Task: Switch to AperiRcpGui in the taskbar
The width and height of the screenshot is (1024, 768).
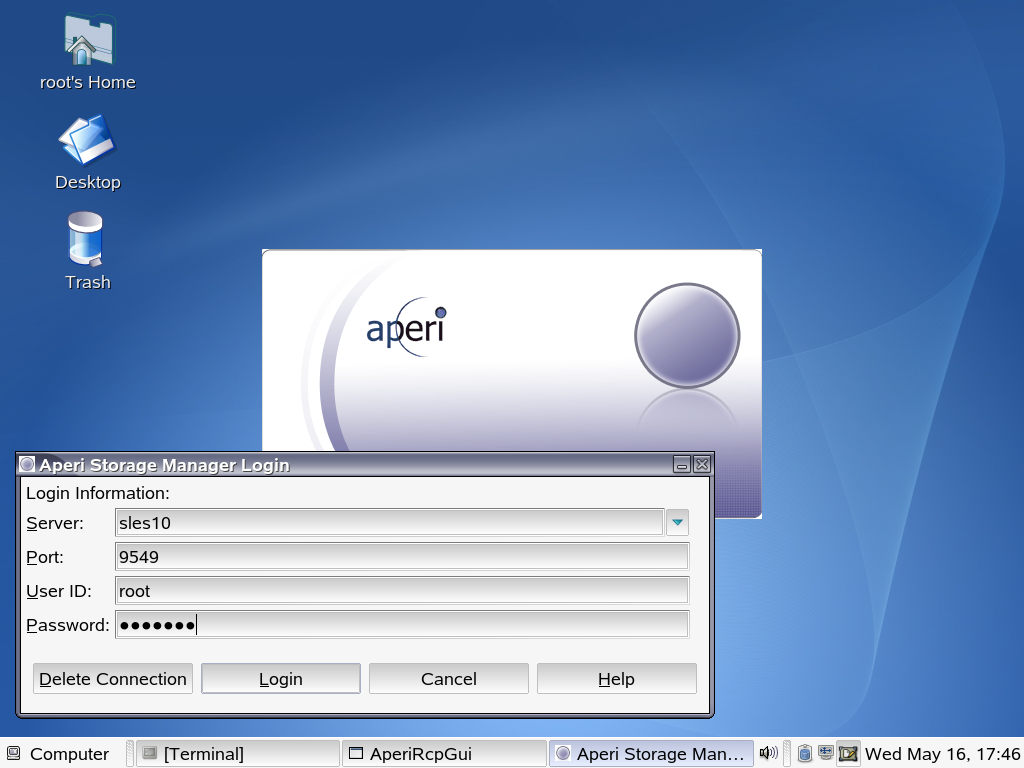Action: click(444, 754)
